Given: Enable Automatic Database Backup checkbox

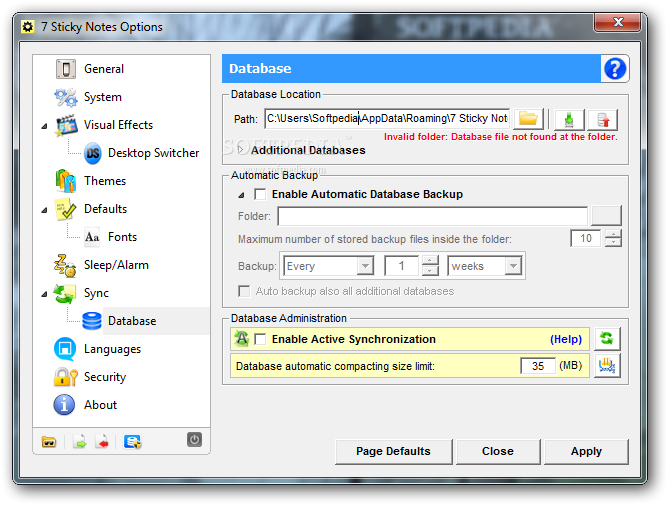Looking at the screenshot, I should pos(260,194).
